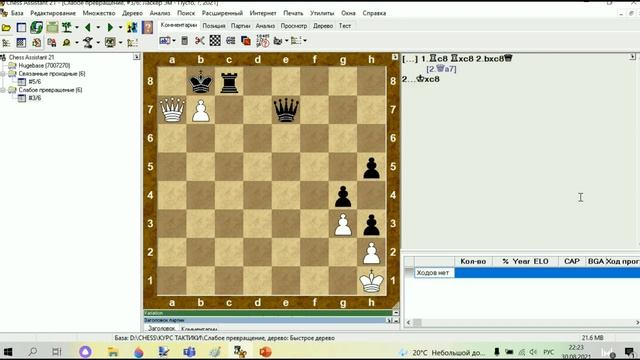Image resolution: width=640 pixels, height=360 pixels.
Task: Click horizontal scrollbar left arrow under table
Action: pyautogui.click(x=409, y=322)
